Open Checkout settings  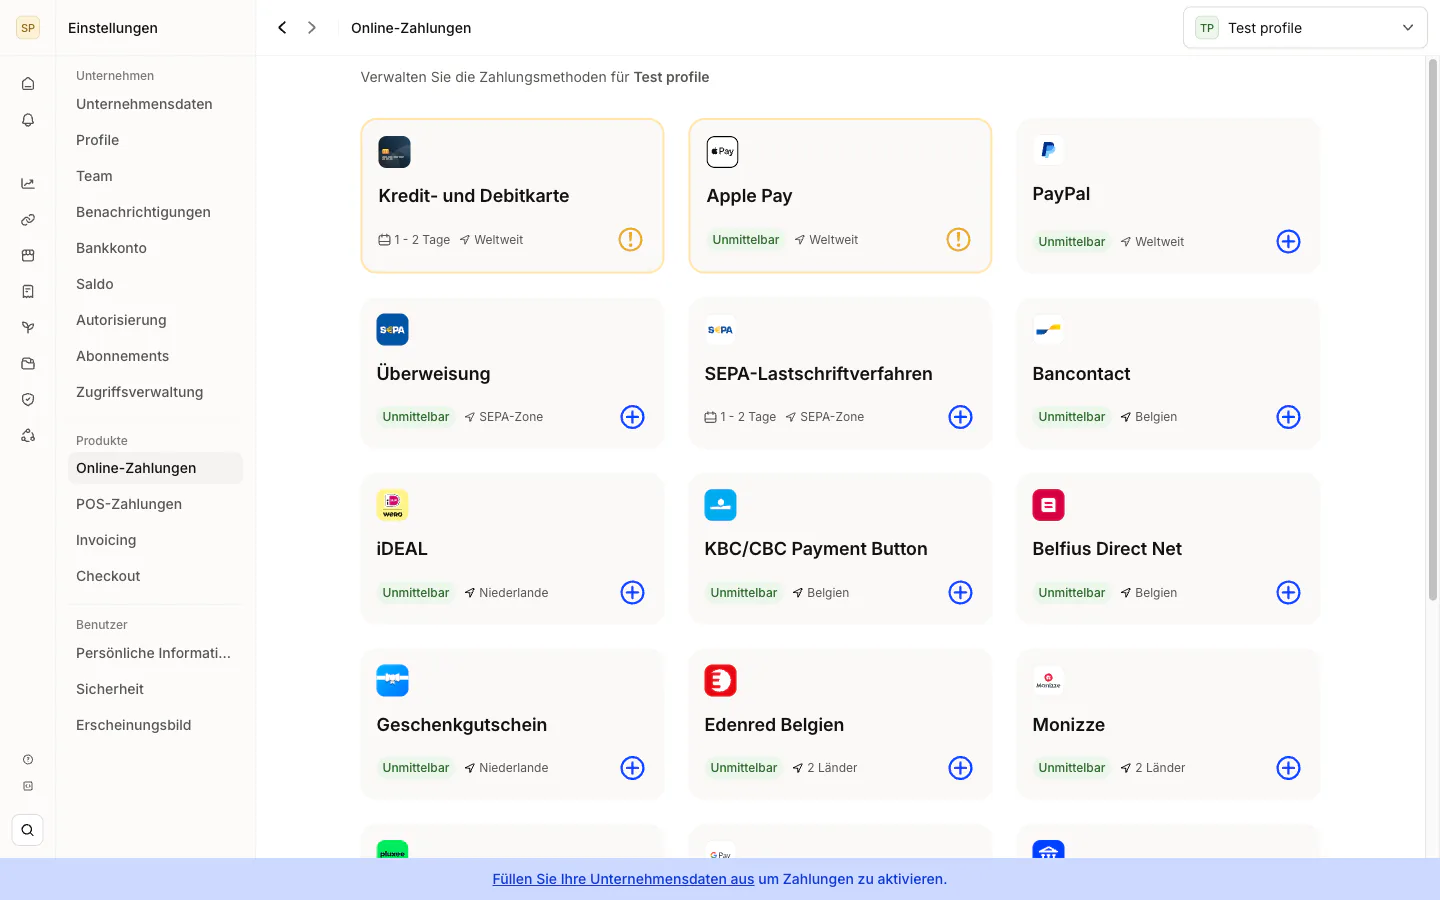[155, 576]
